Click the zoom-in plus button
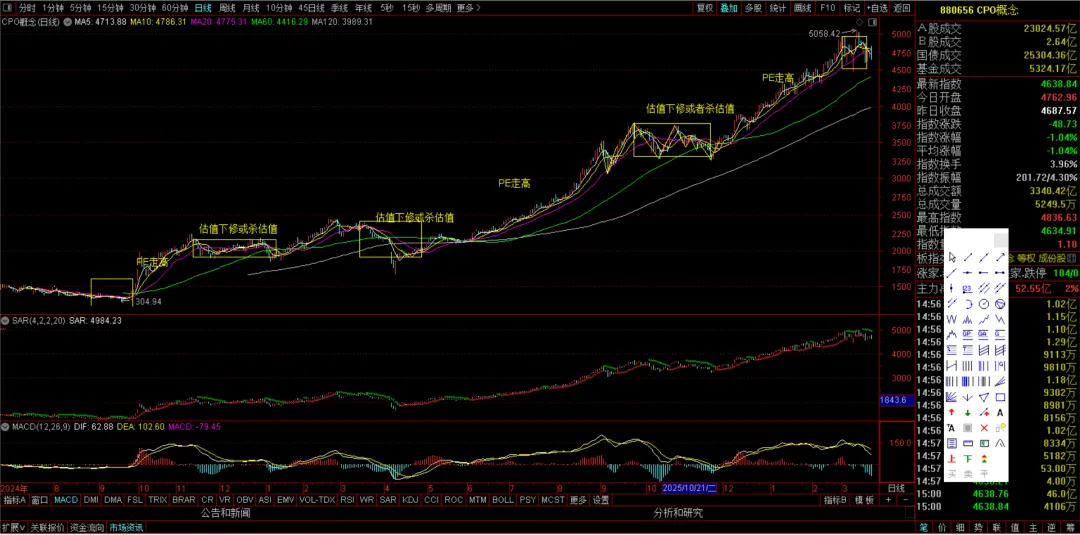 coord(889,500)
